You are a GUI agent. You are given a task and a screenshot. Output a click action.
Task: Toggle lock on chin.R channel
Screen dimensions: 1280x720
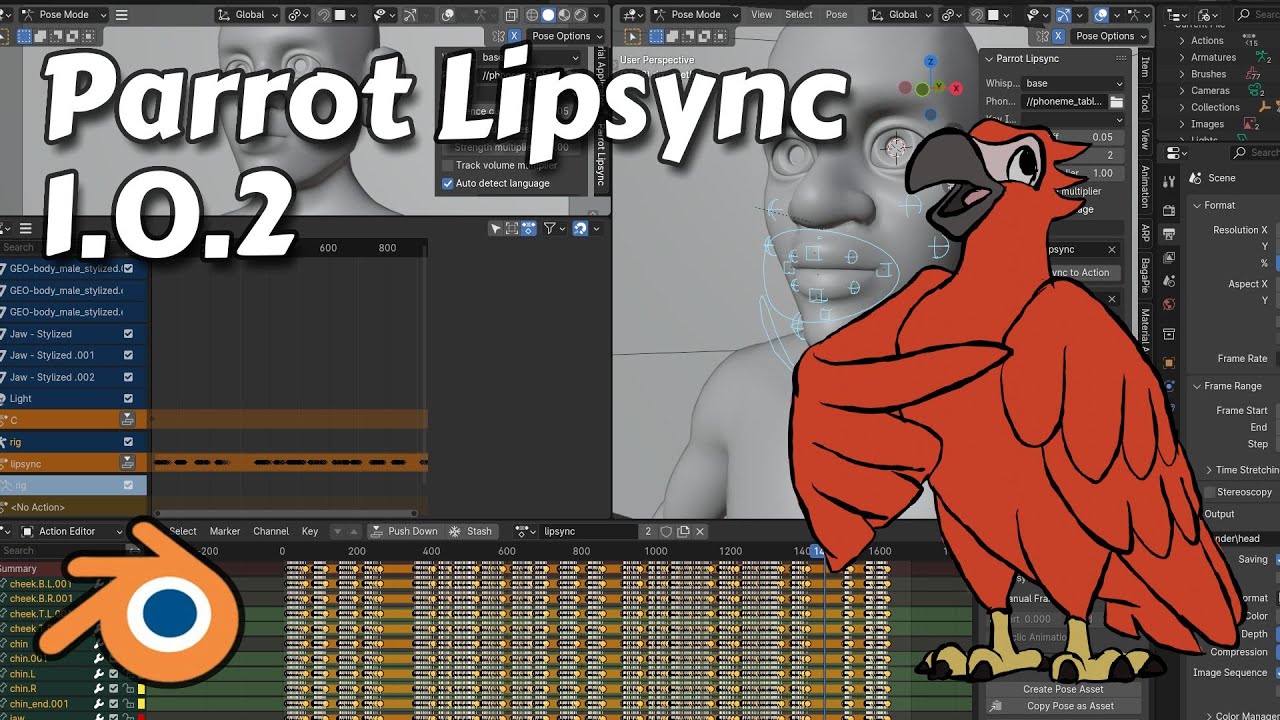click(x=128, y=689)
